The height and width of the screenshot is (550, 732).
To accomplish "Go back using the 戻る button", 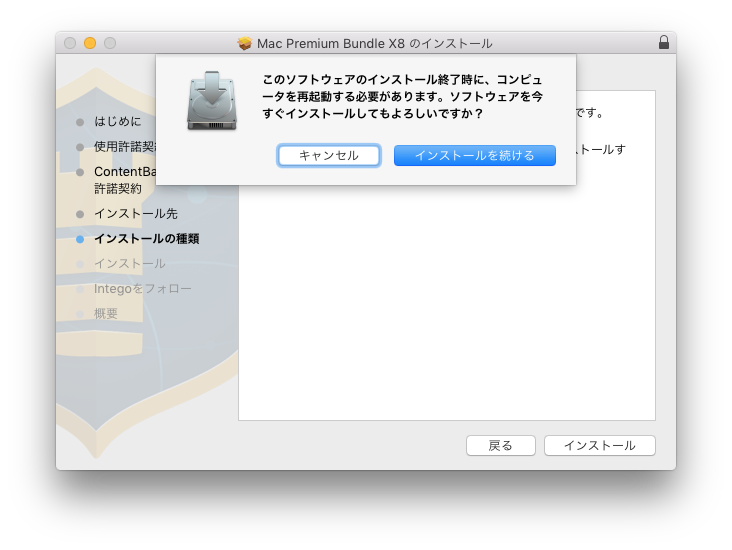I will (x=500, y=445).
